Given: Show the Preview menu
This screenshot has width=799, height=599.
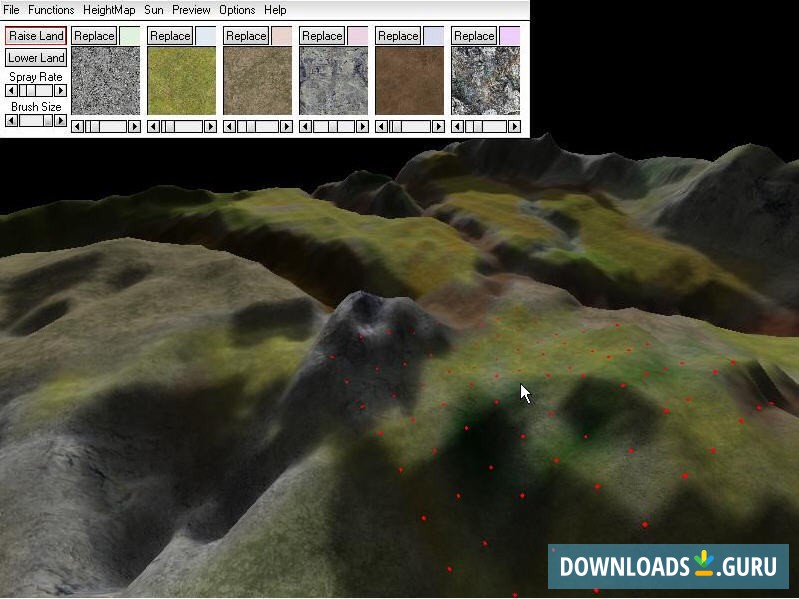Looking at the screenshot, I should pyautogui.click(x=191, y=10).
